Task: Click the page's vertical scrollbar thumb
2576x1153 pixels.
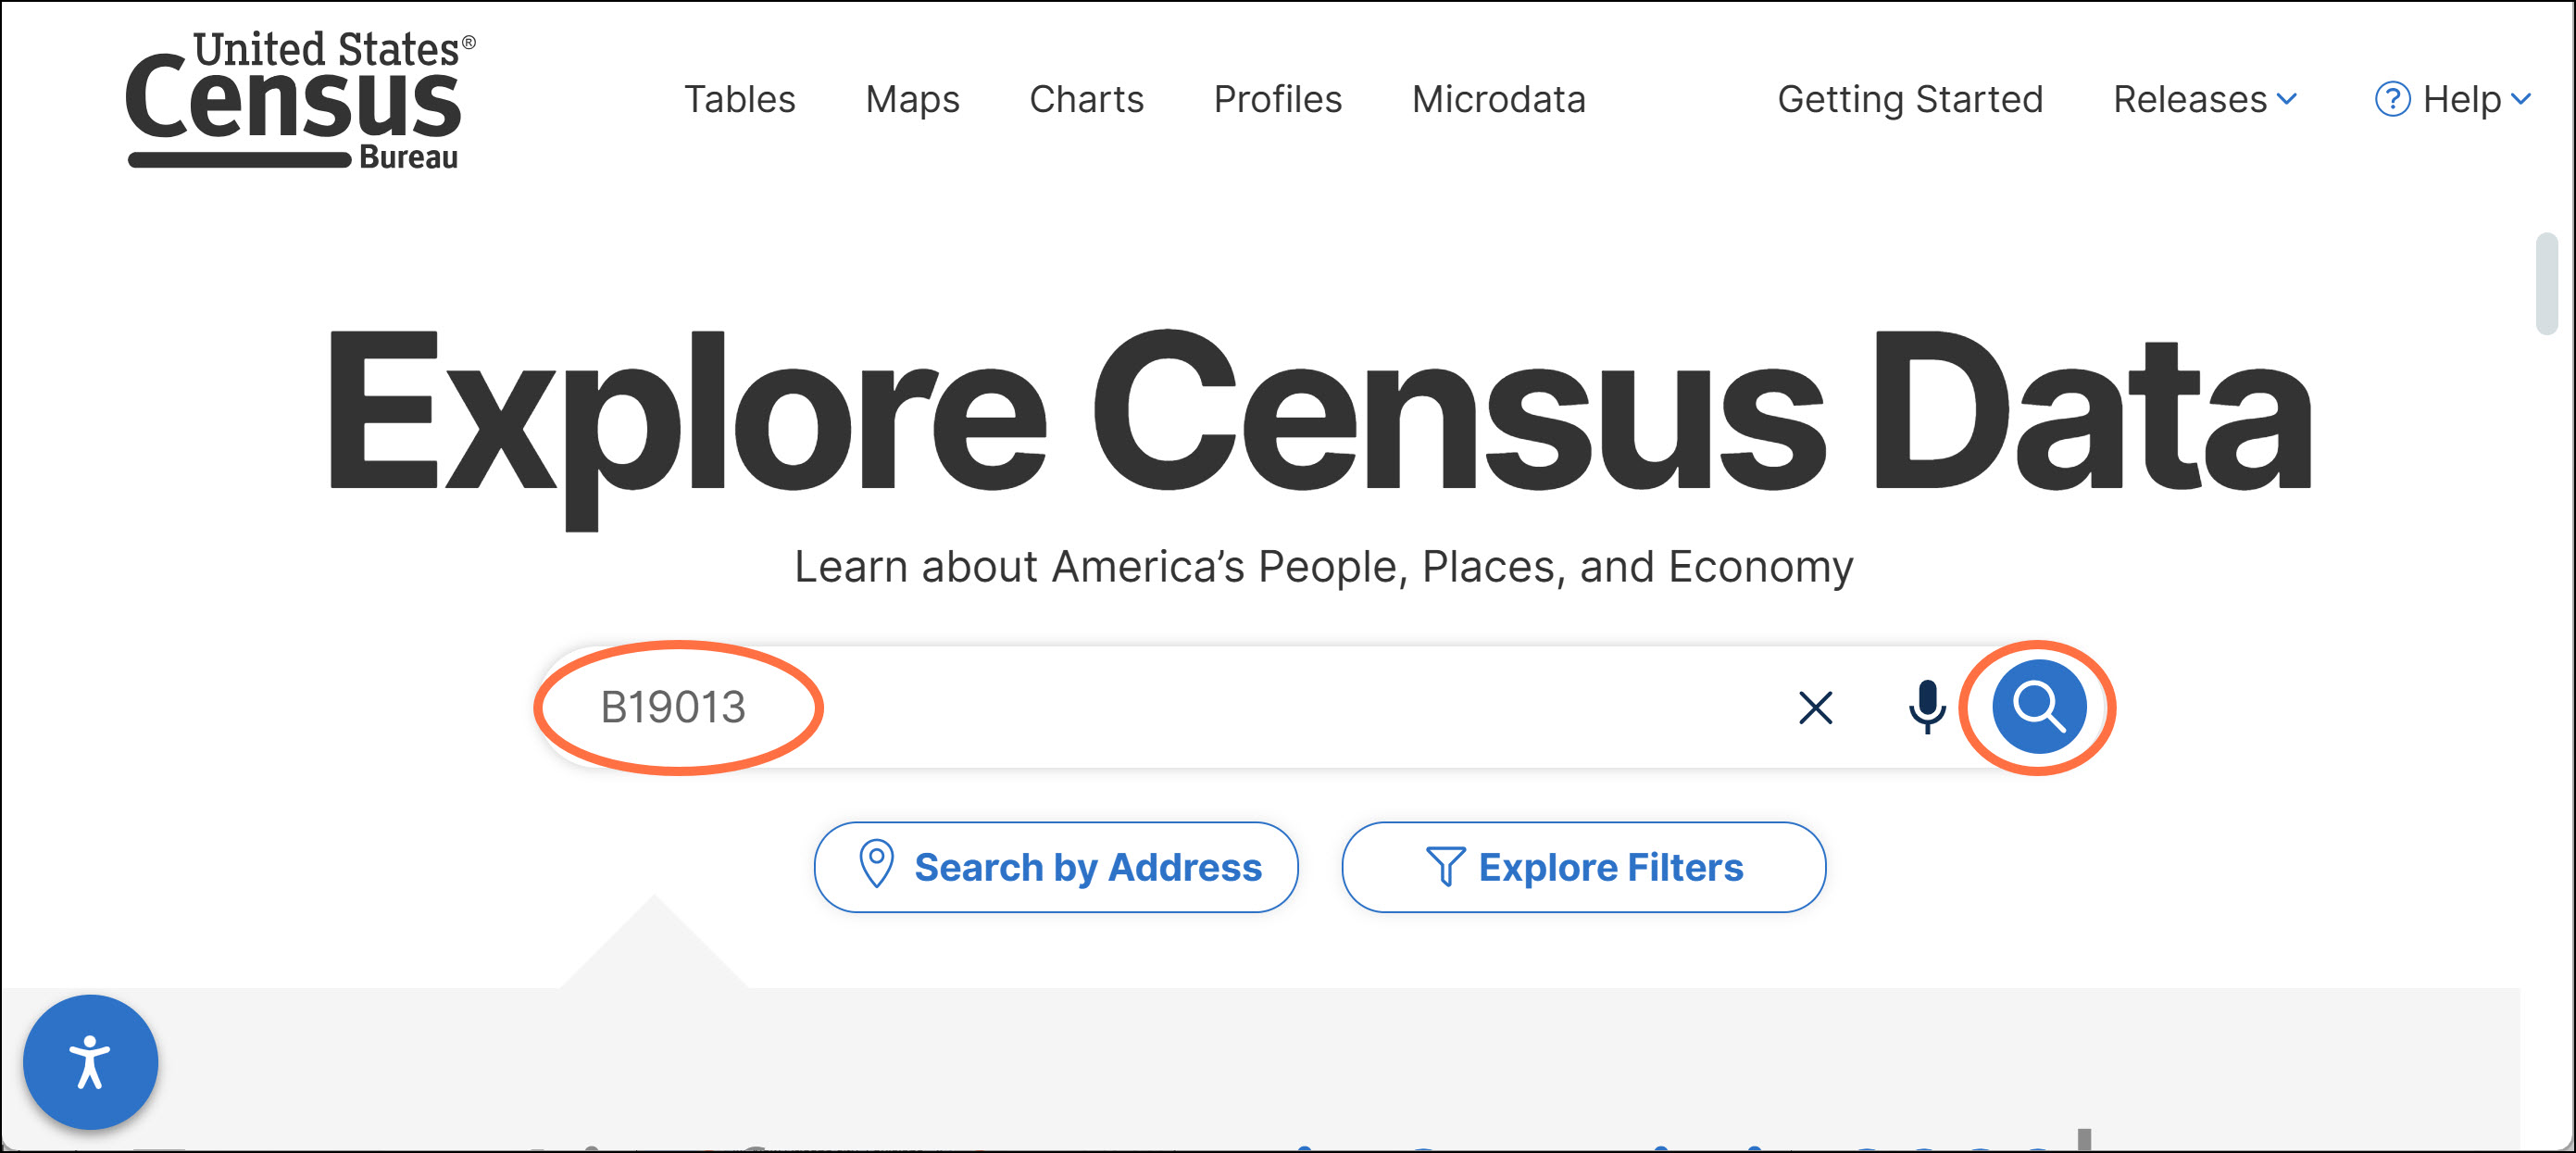Action: click(2546, 284)
